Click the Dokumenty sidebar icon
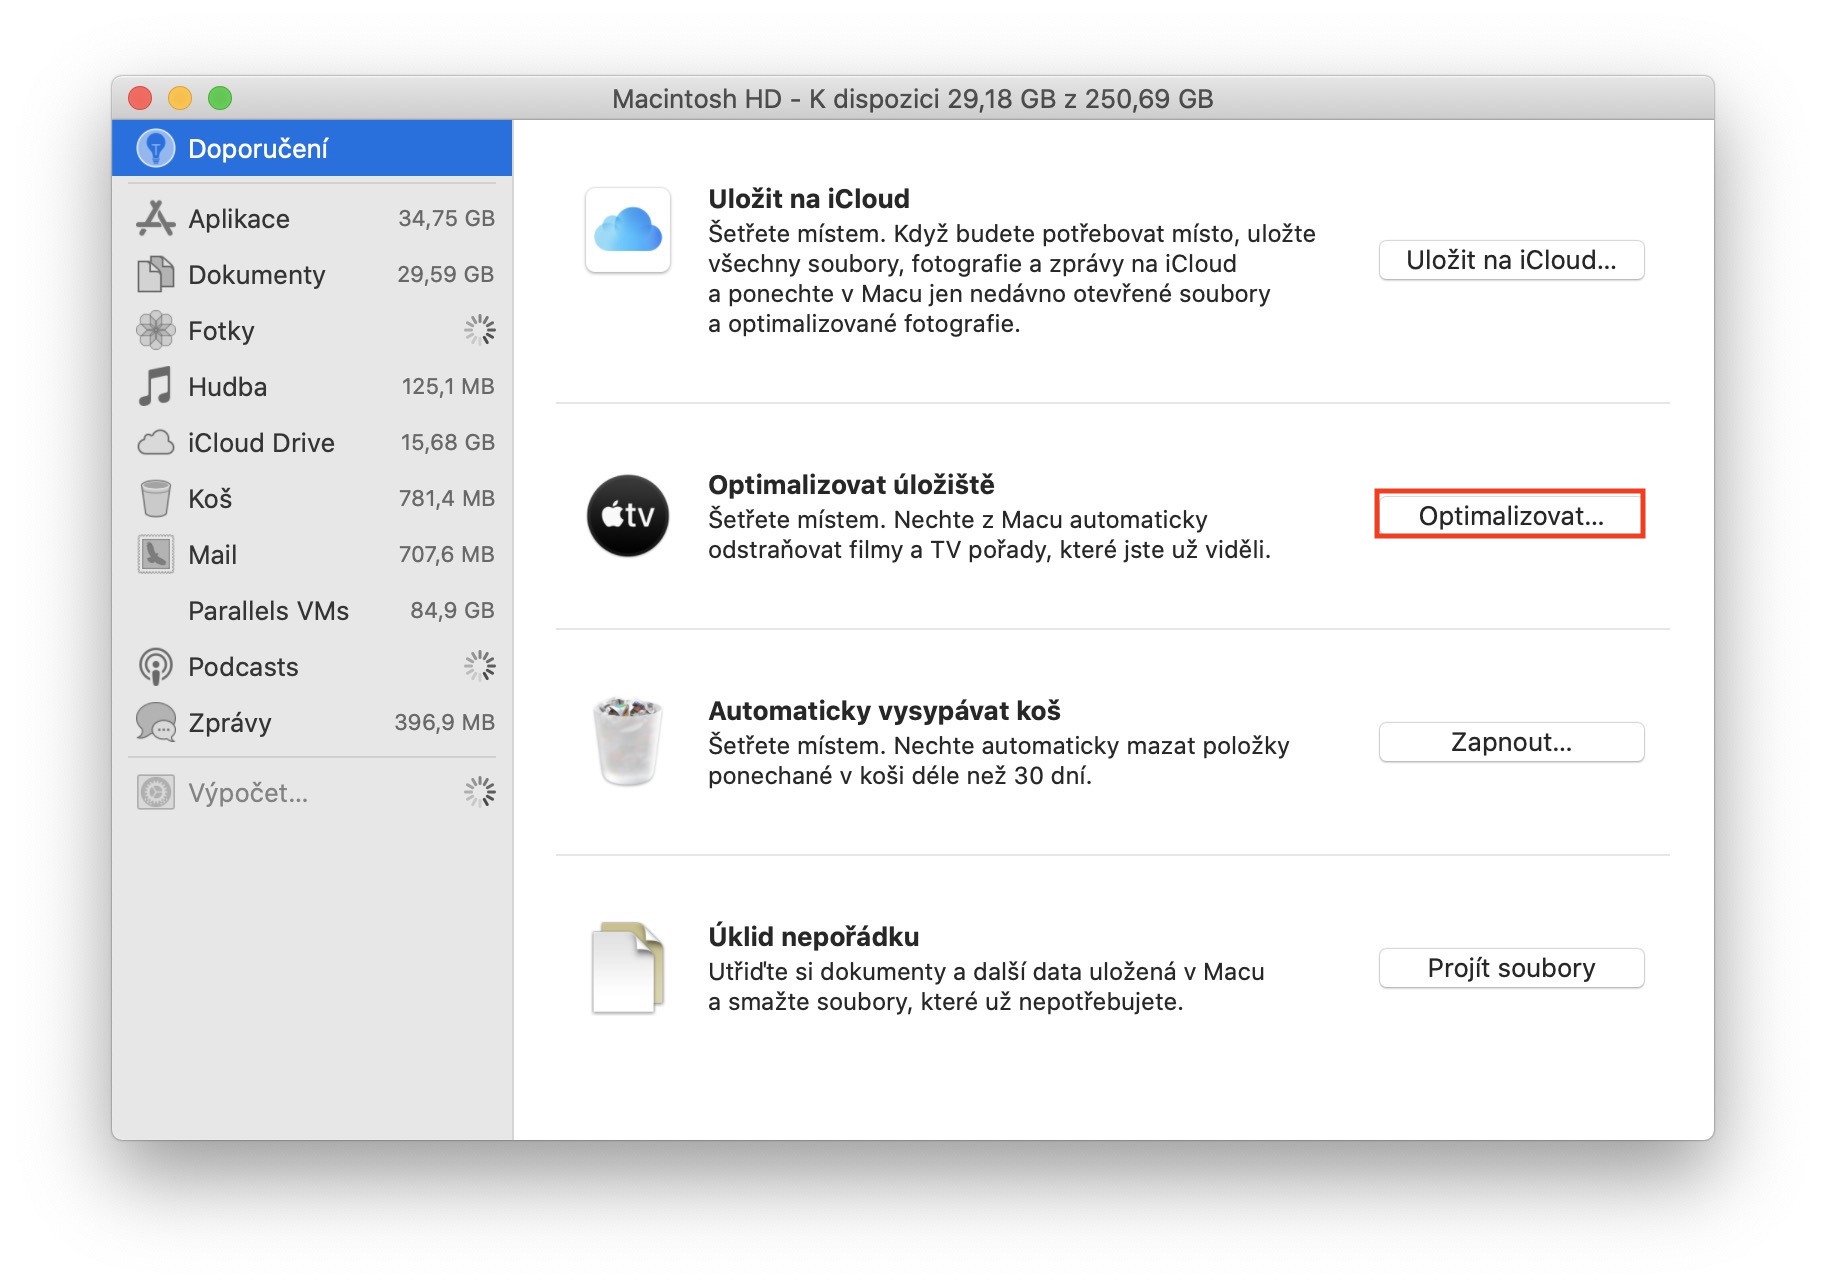Image resolution: width=1826 pixels, height=1288 pixels. tap(155, 274)
